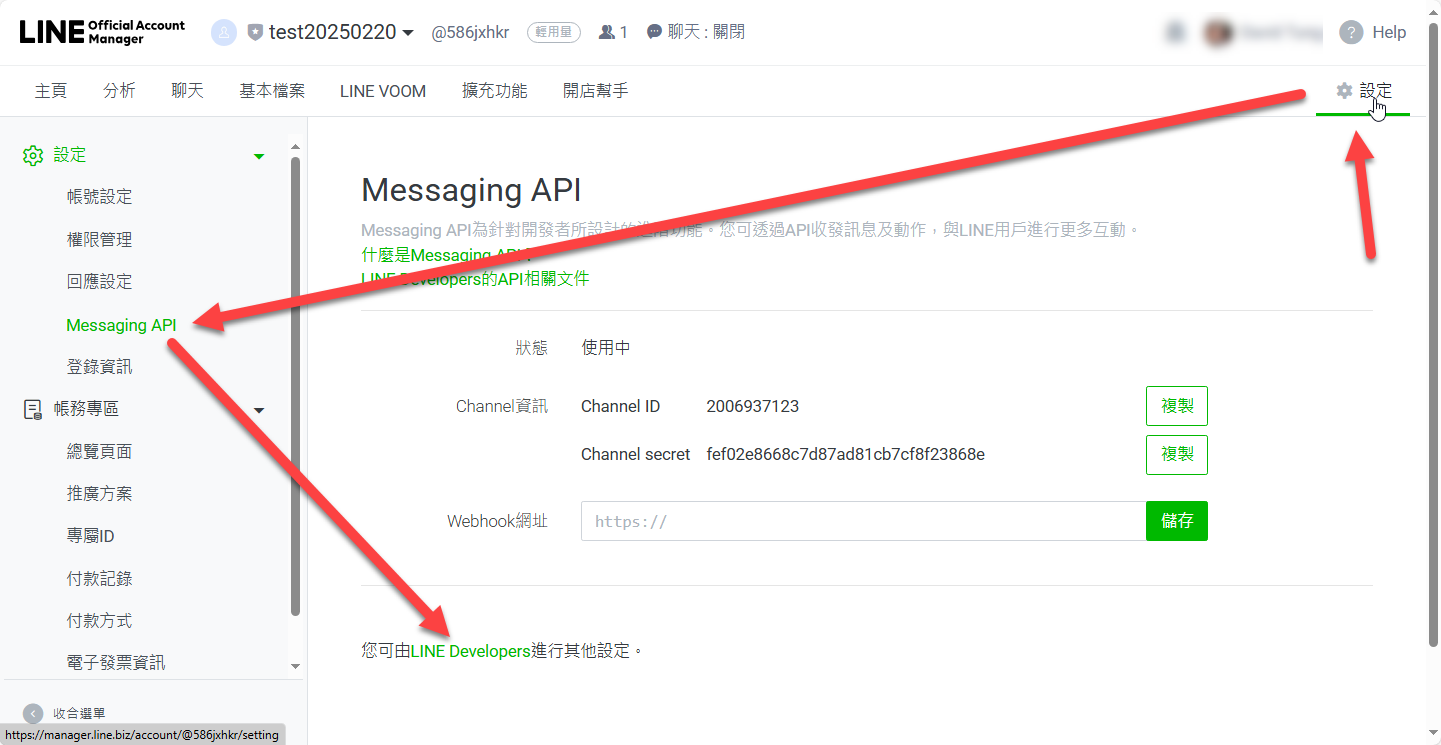The image size is (1441, 745).
Task: Open 帳號設定 in the sidebar
Action: 99,197
